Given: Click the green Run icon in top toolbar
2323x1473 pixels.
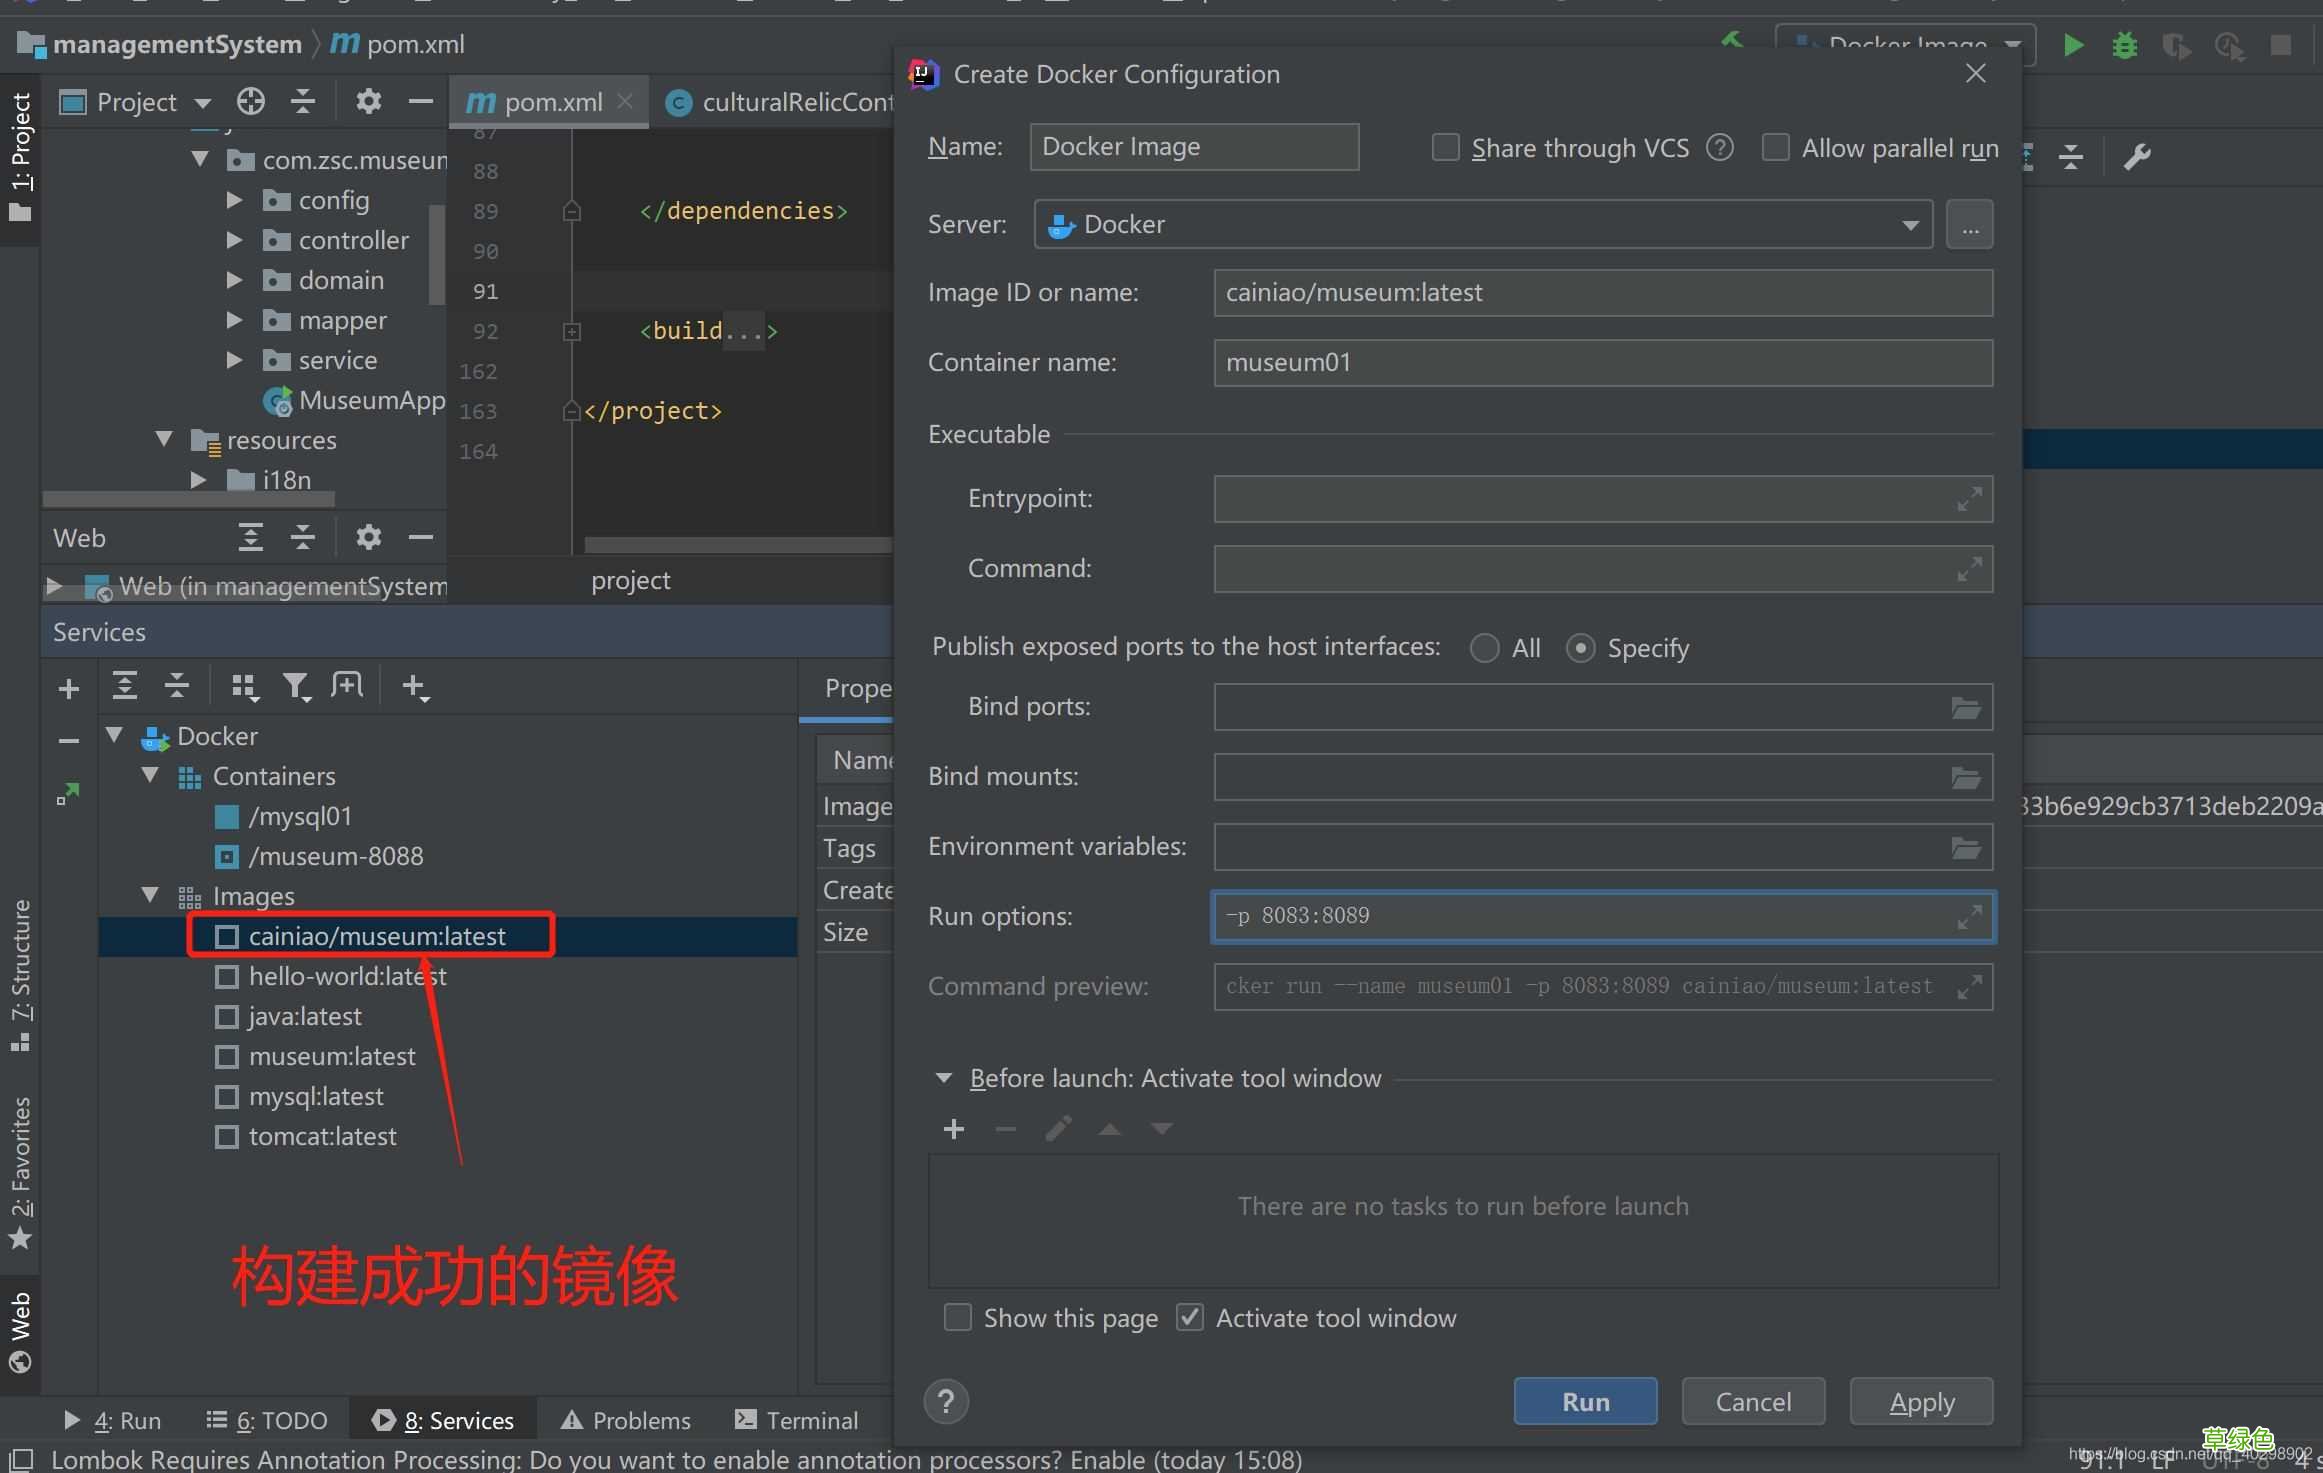Looking at the screenshot, I should tap(2073, 45).
